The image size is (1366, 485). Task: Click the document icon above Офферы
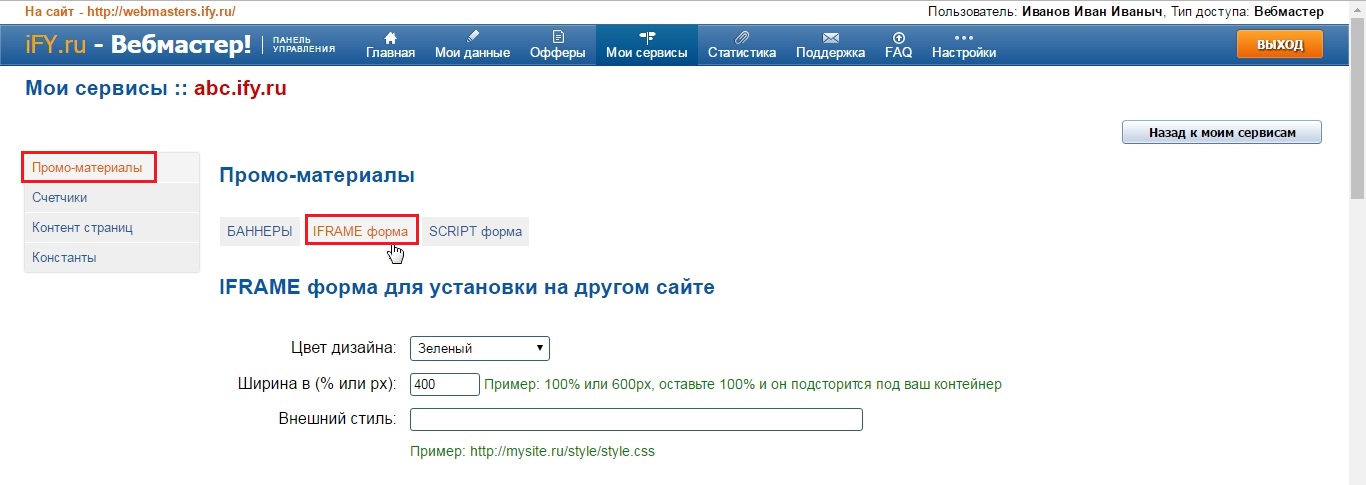coord(557,37)
